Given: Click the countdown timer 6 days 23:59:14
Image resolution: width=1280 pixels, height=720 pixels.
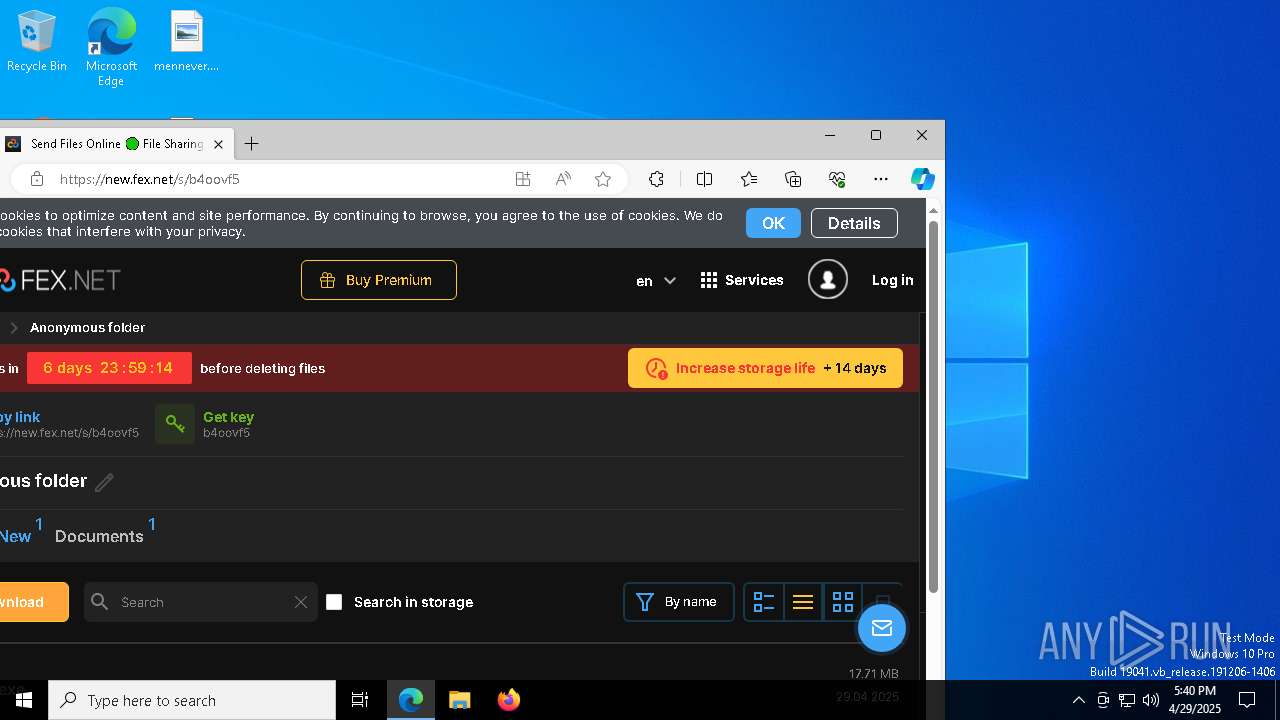Looking at the screenshot, I should point(108,368).
